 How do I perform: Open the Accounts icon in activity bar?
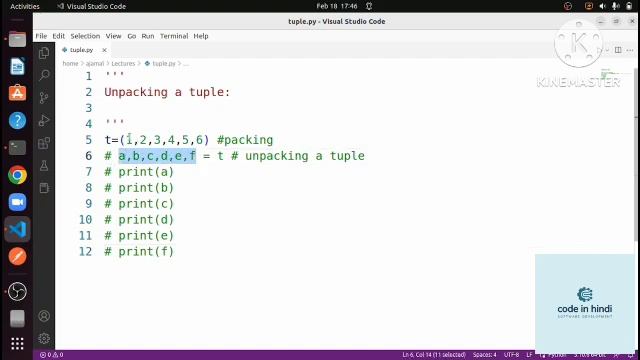click(x=44, y=316)
